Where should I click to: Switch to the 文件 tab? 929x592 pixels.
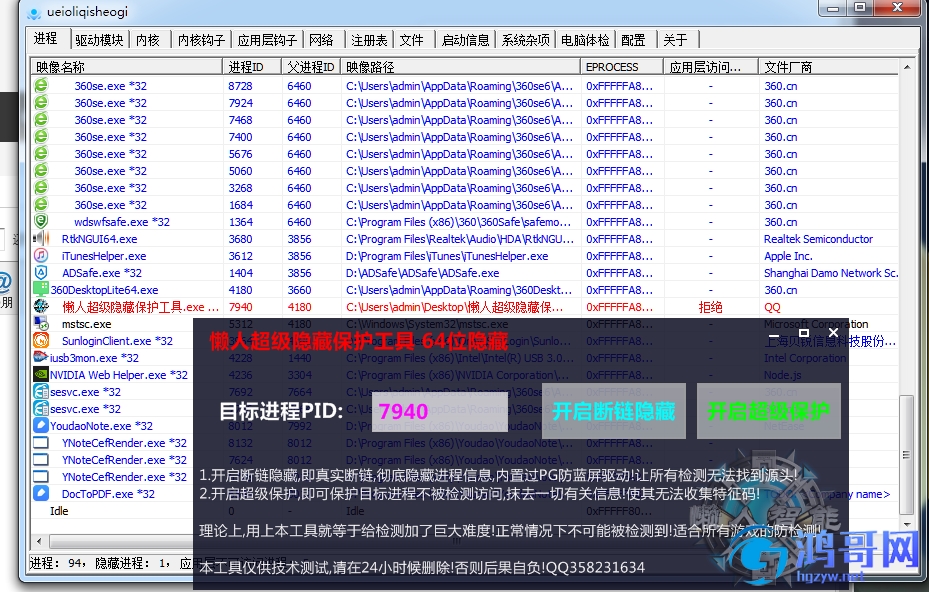tap(411, 40)
